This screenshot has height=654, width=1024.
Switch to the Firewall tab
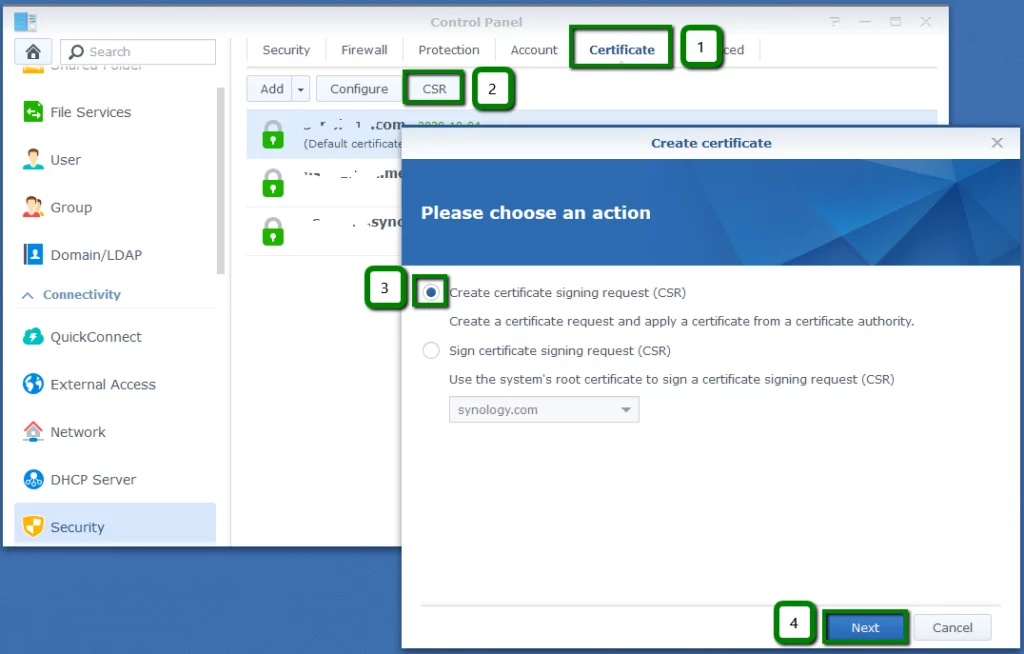[364, 50]
